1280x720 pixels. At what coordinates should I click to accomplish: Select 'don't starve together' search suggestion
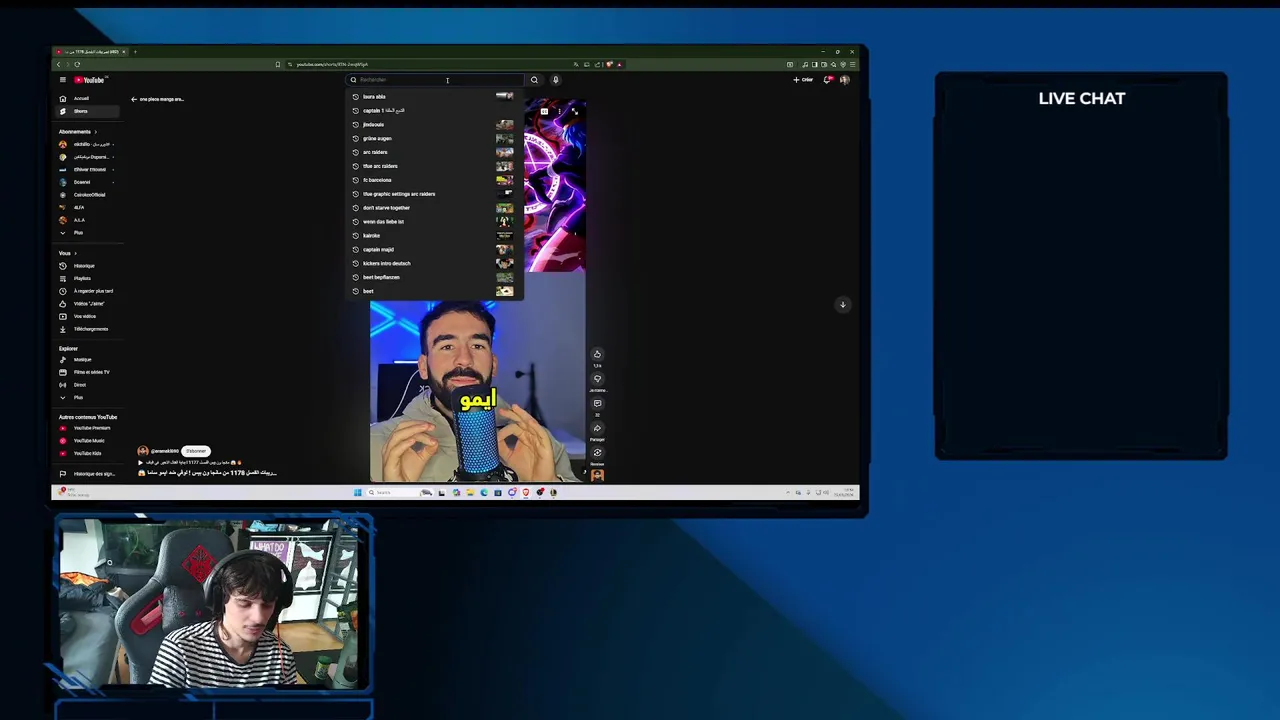pyautogui.click(x=432, y=208)
